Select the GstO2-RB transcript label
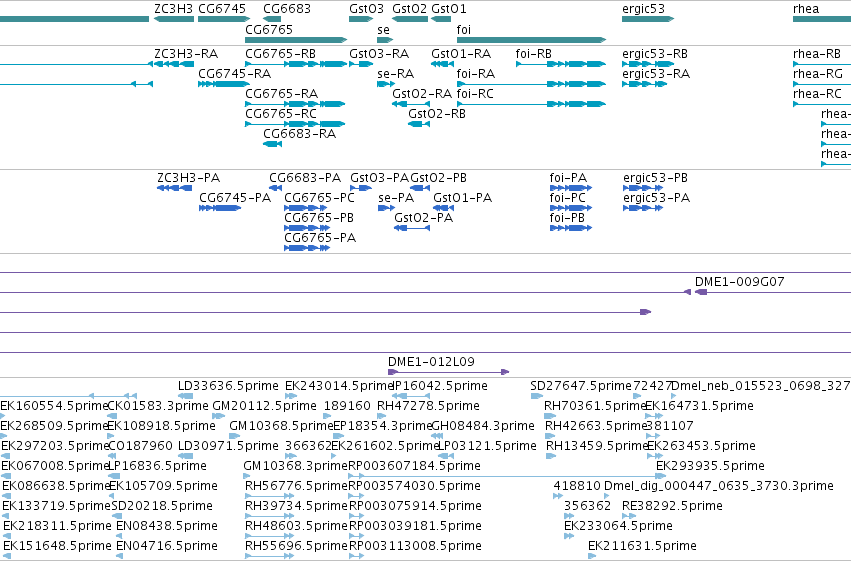The width and height of the screenshot is (851, 561). click(x=437, y=114)
